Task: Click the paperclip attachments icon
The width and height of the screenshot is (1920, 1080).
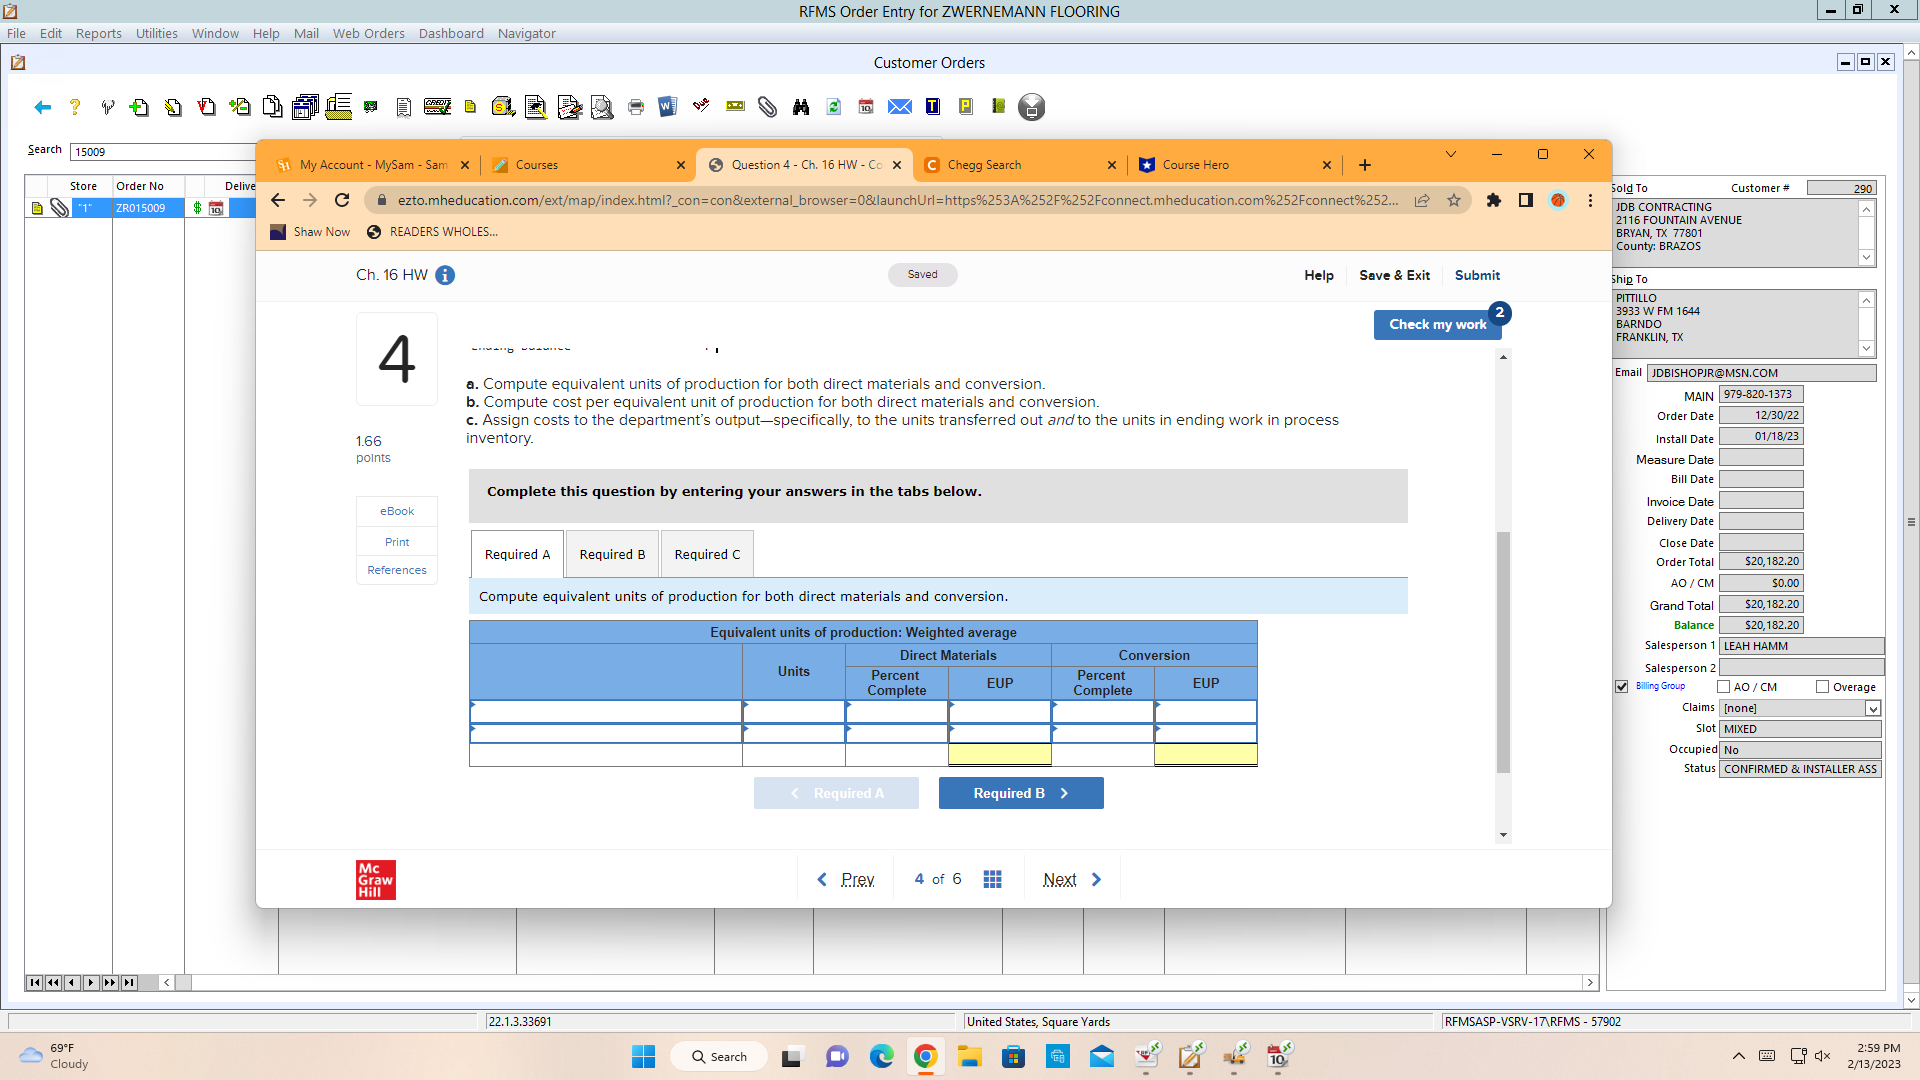Action: point(768,107)
